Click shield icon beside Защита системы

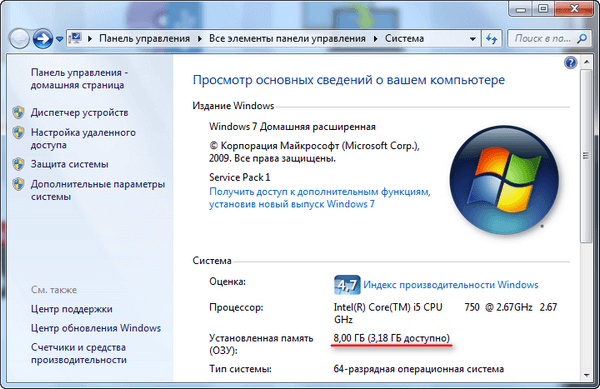pos(18,164)
